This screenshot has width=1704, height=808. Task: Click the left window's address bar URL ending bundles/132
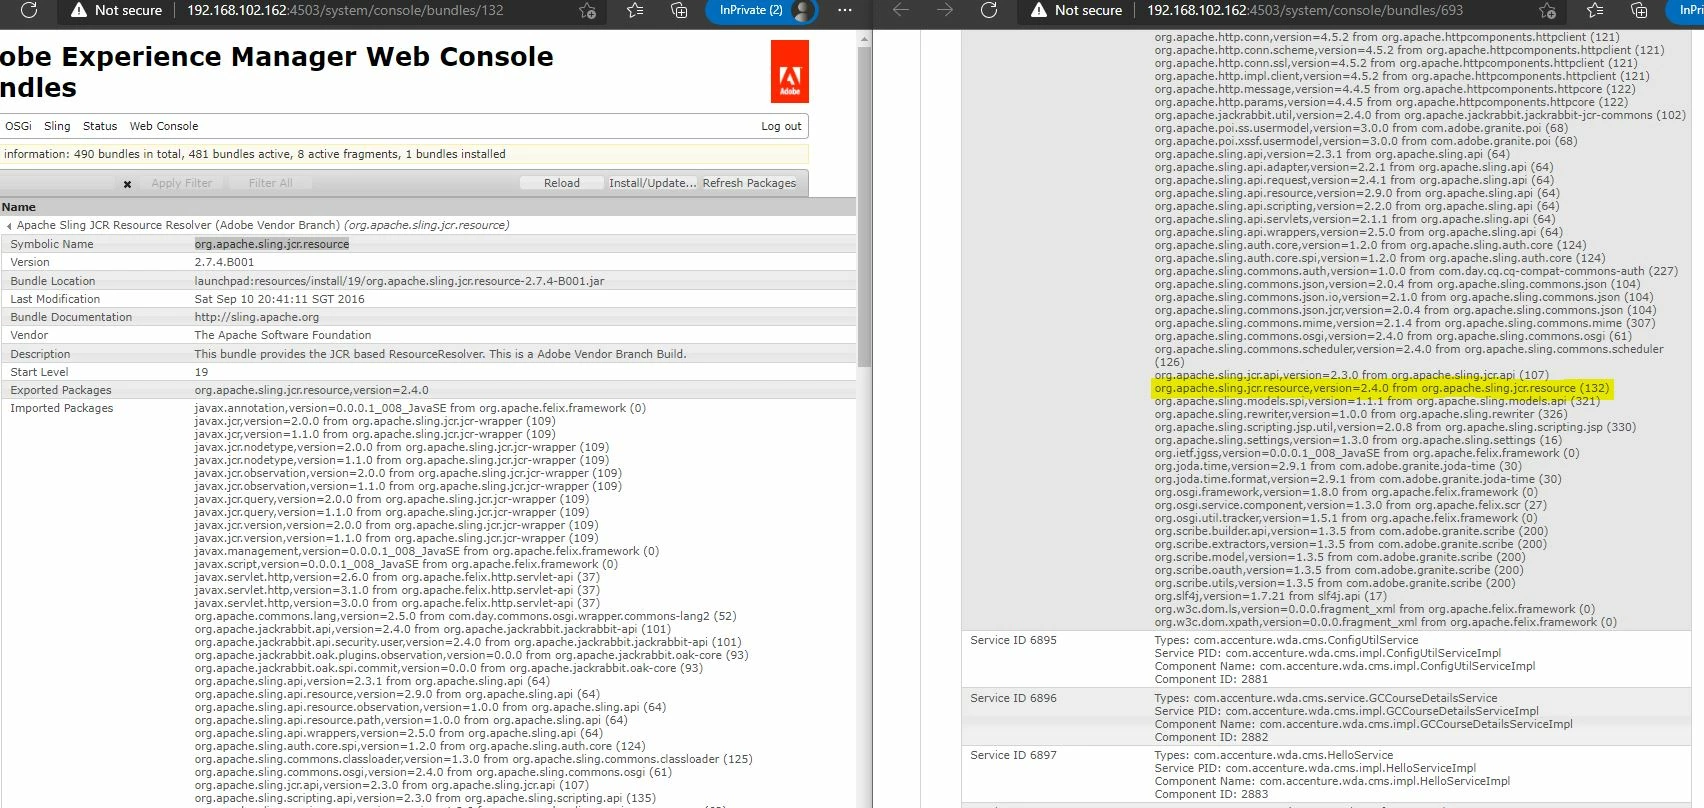[345, 10]
